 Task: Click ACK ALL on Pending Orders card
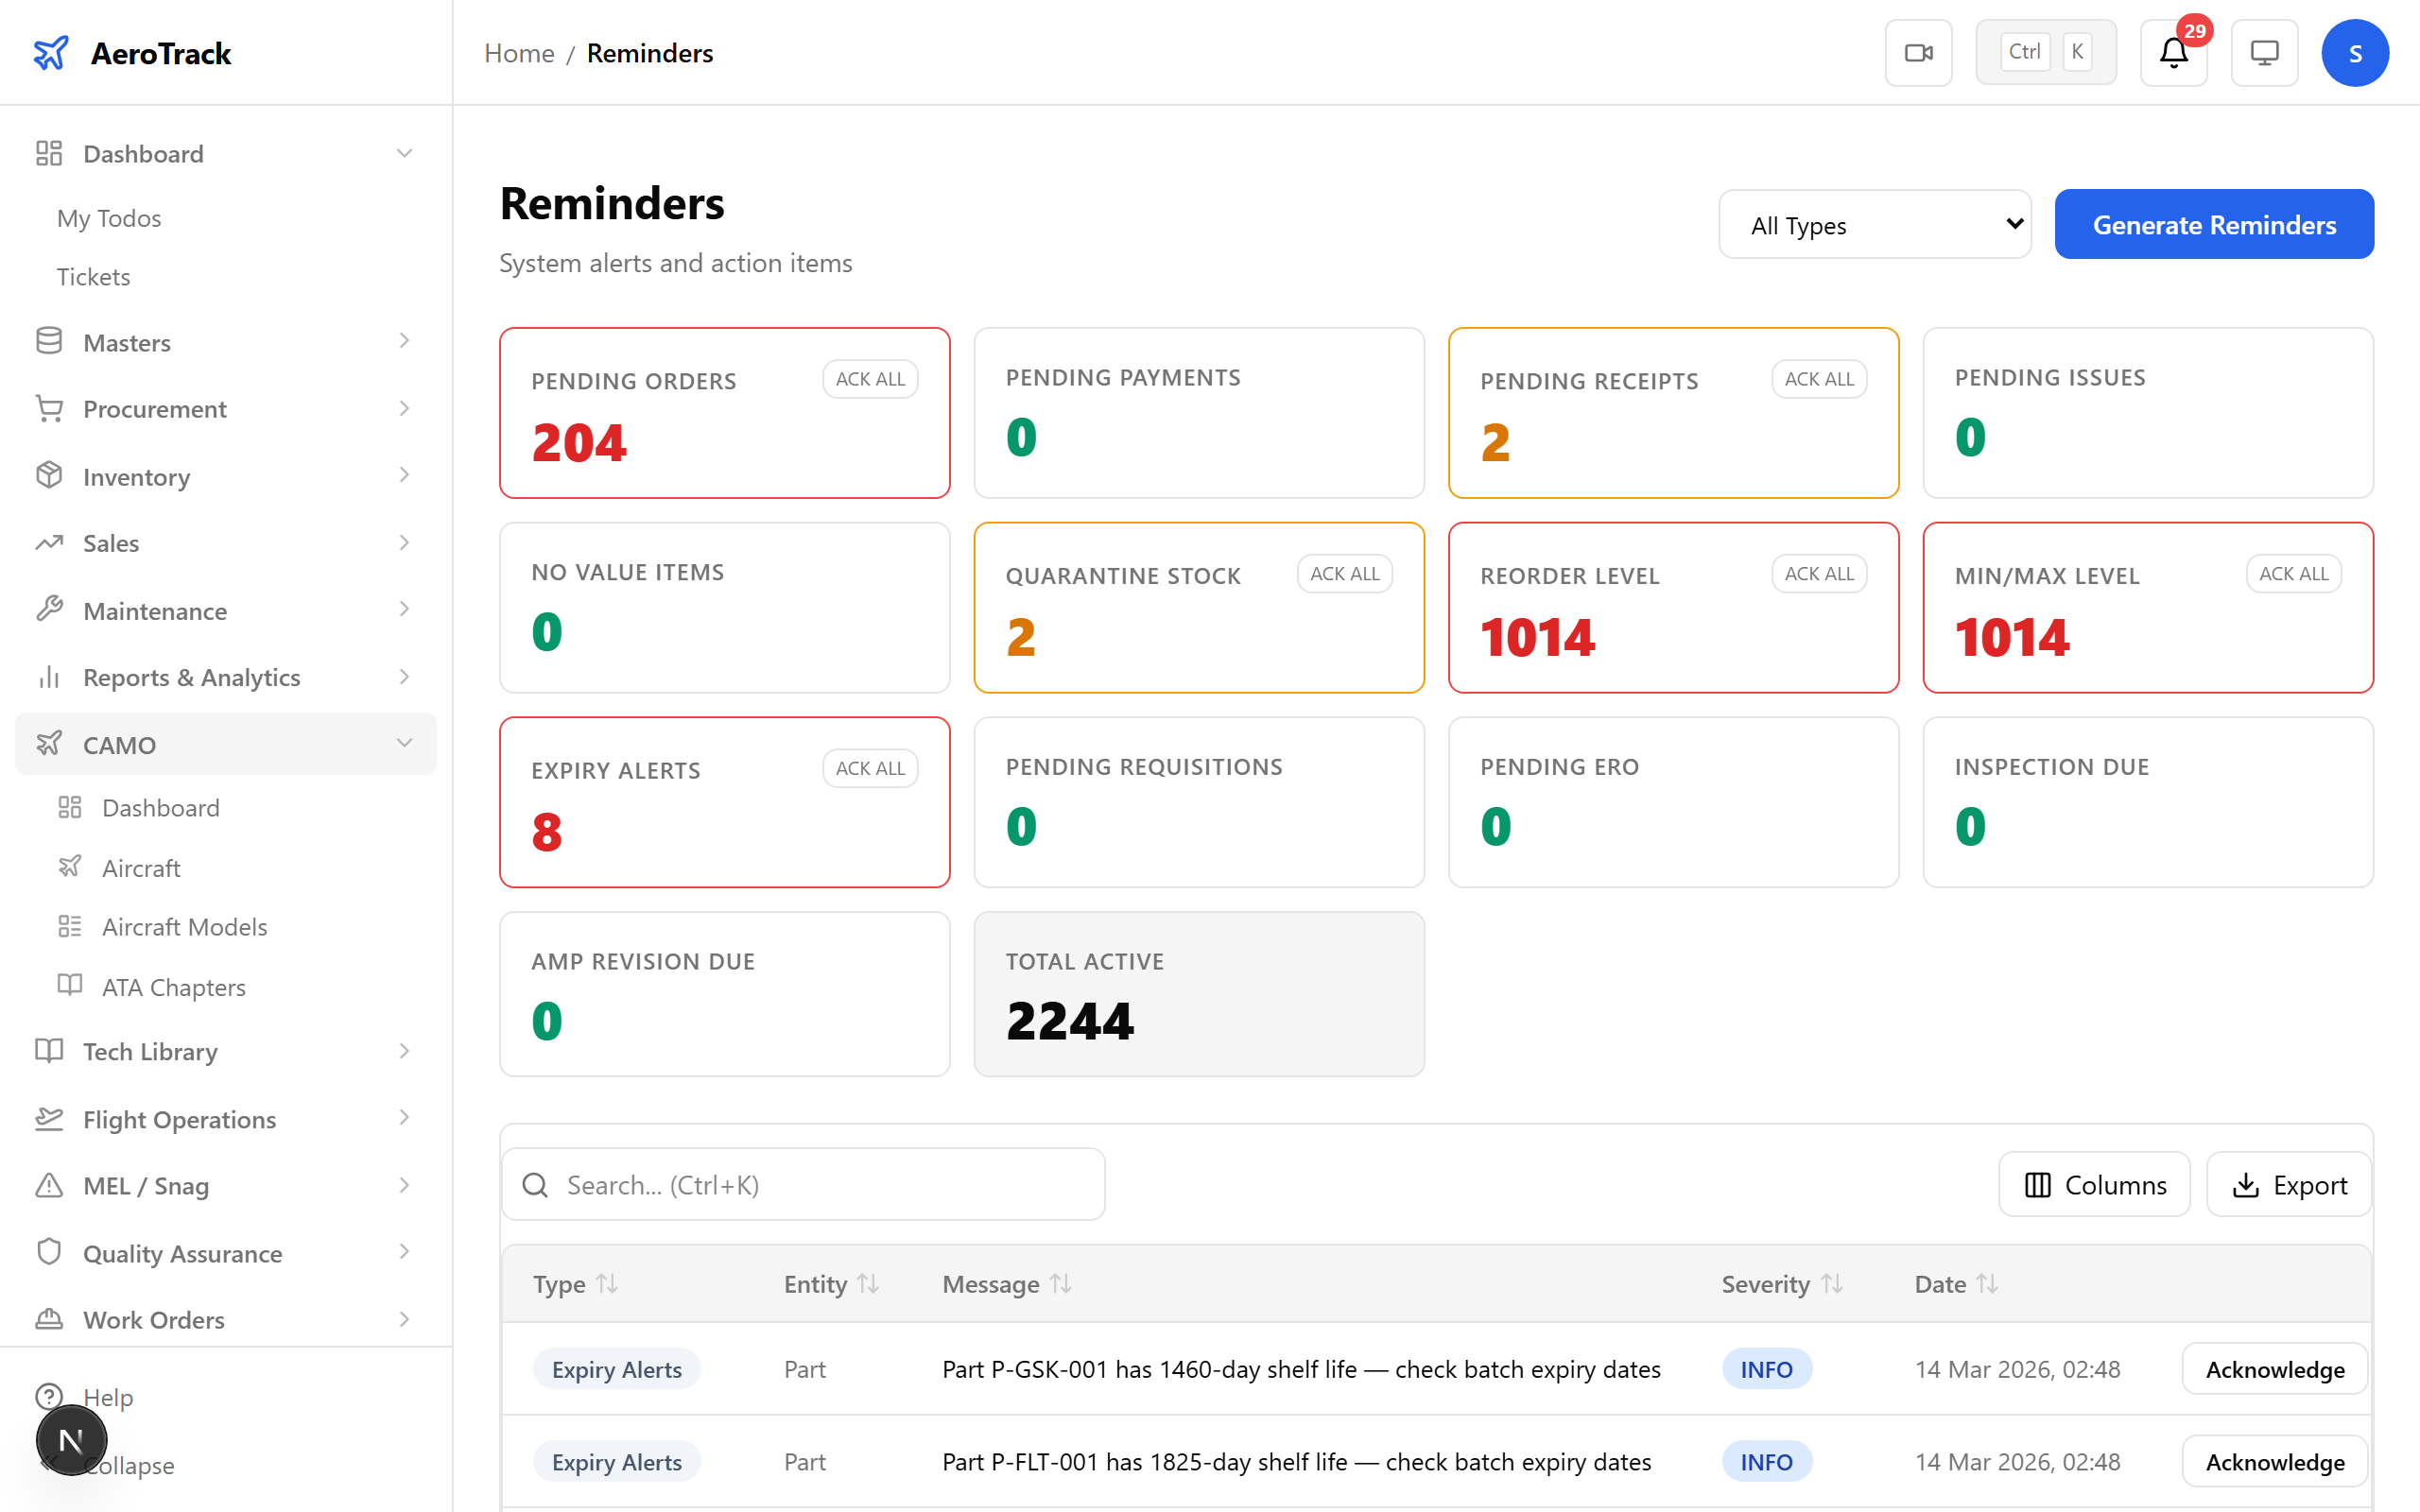click(x=869, y=379)
